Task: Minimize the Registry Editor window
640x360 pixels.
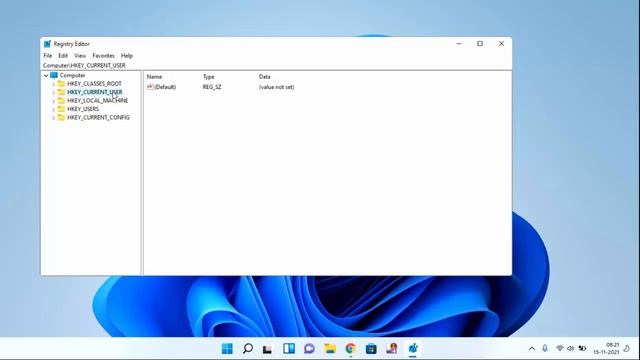Action: tap(459, 44)
